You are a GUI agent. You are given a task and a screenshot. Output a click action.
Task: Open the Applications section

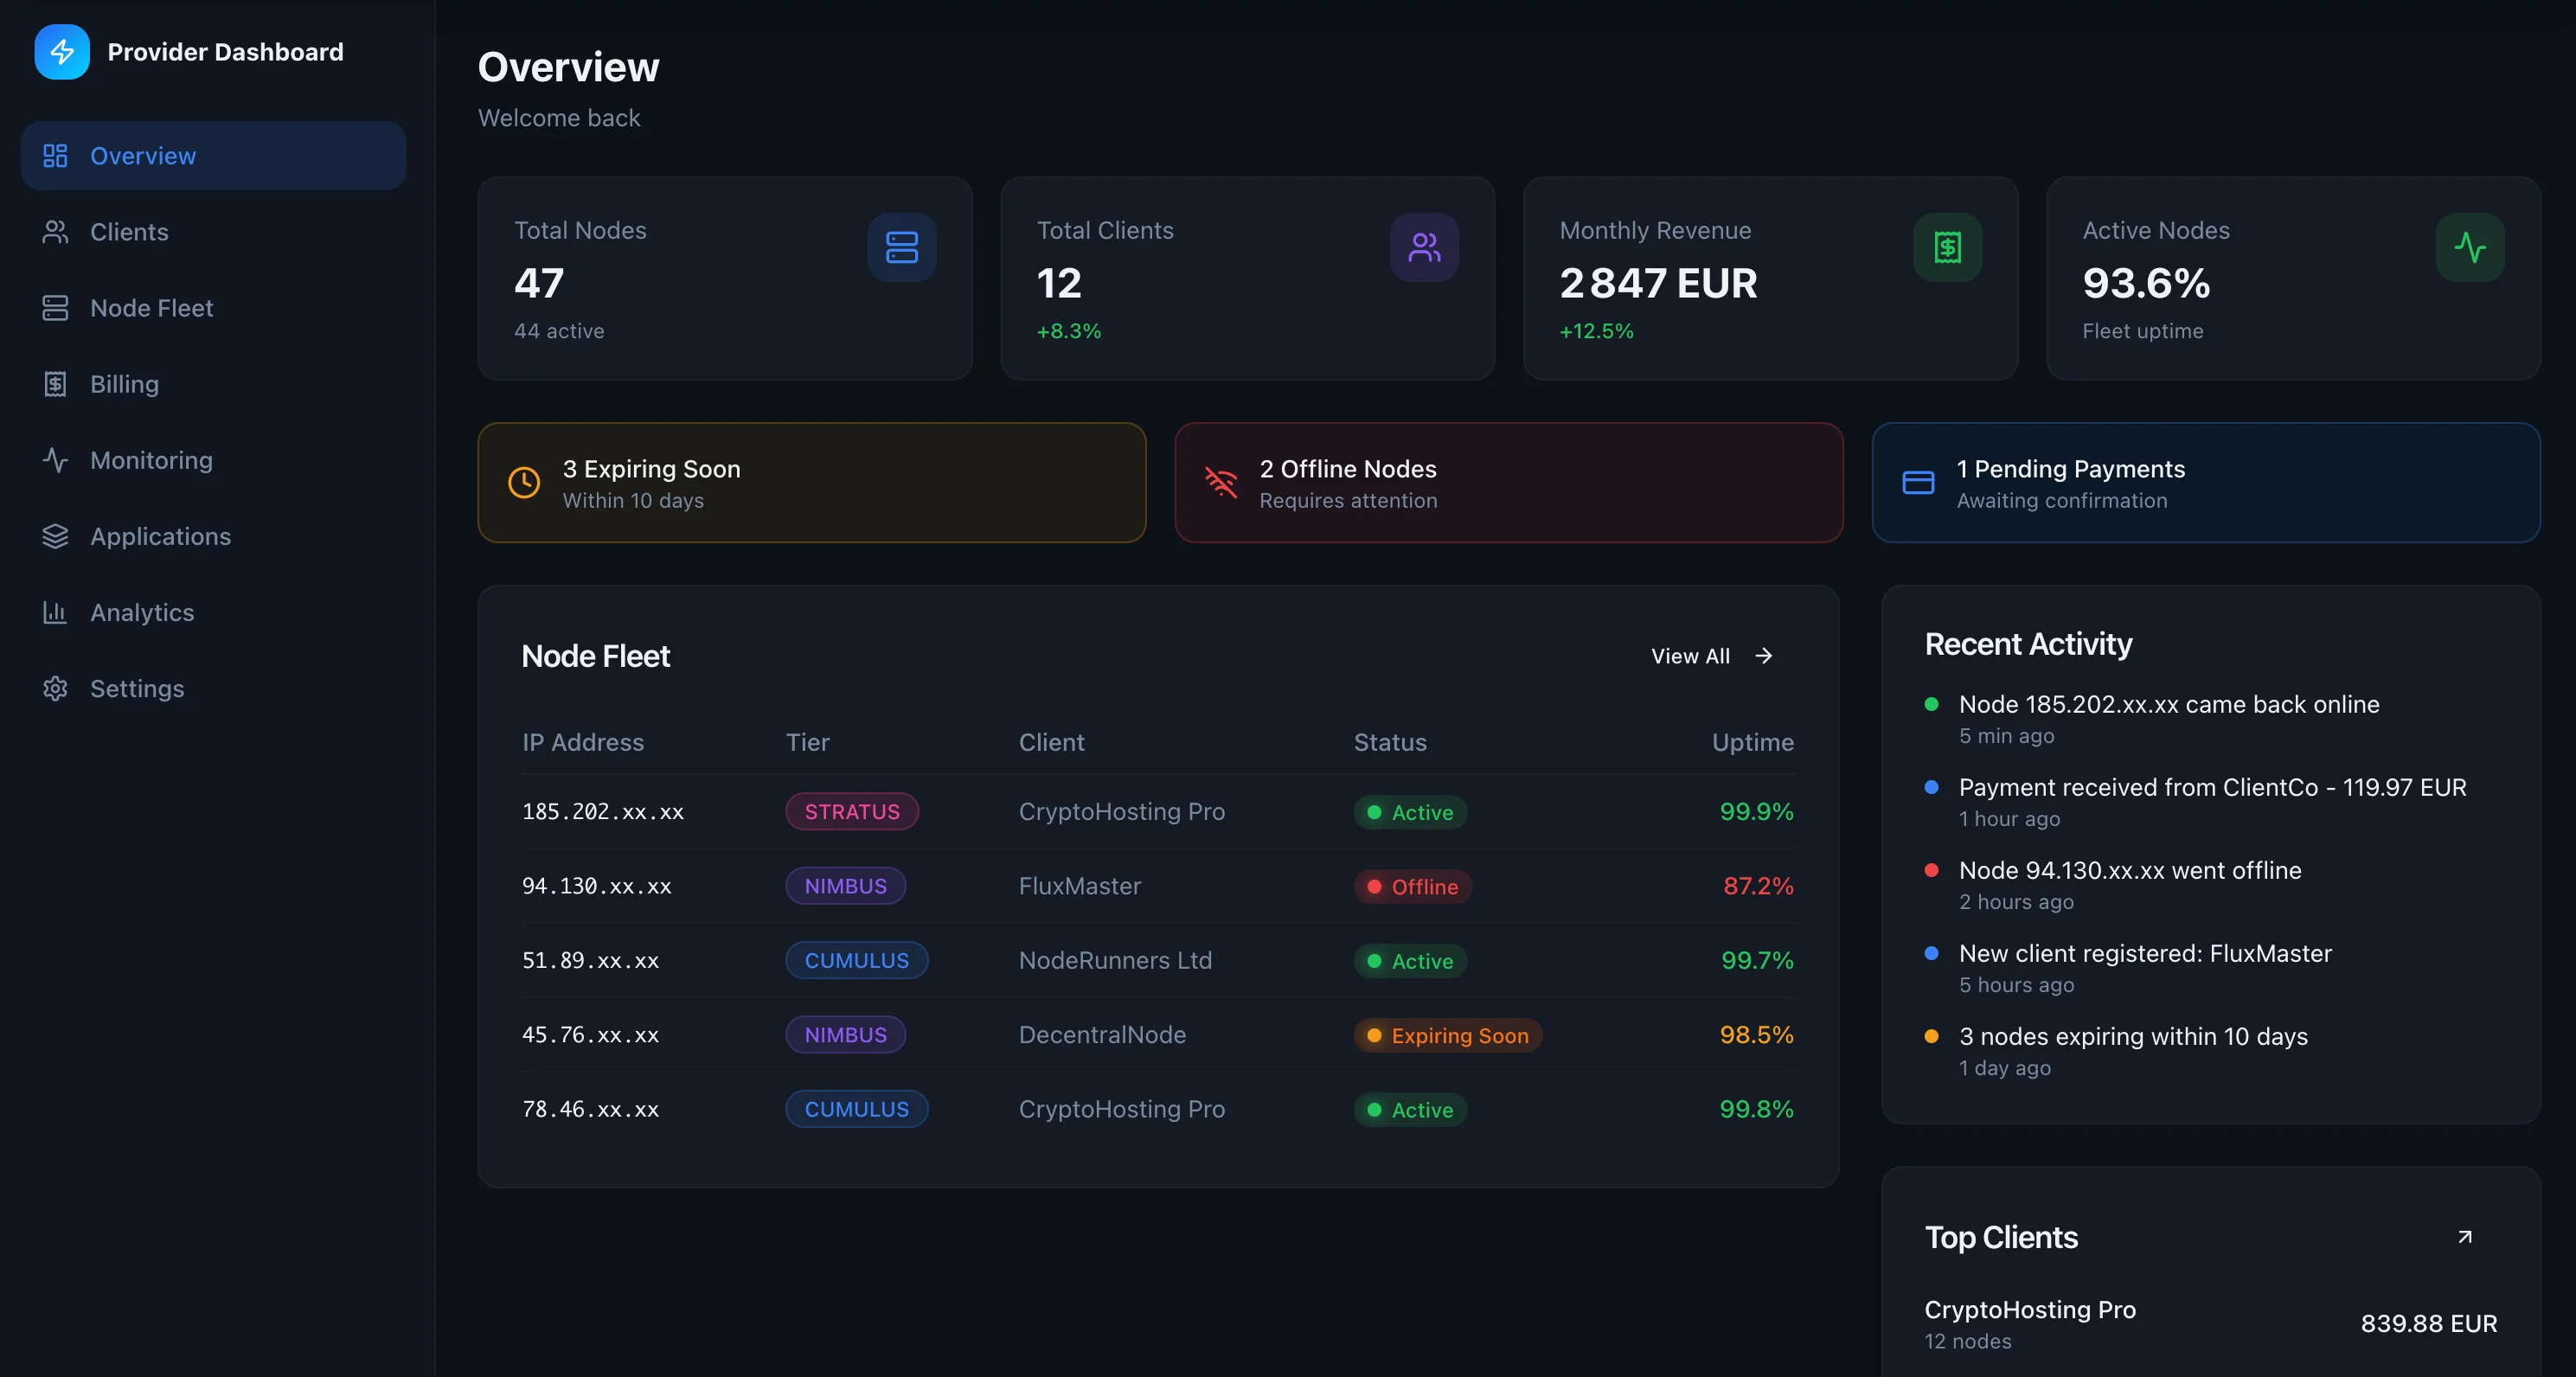pyautogui.click(x=160, y=536)
